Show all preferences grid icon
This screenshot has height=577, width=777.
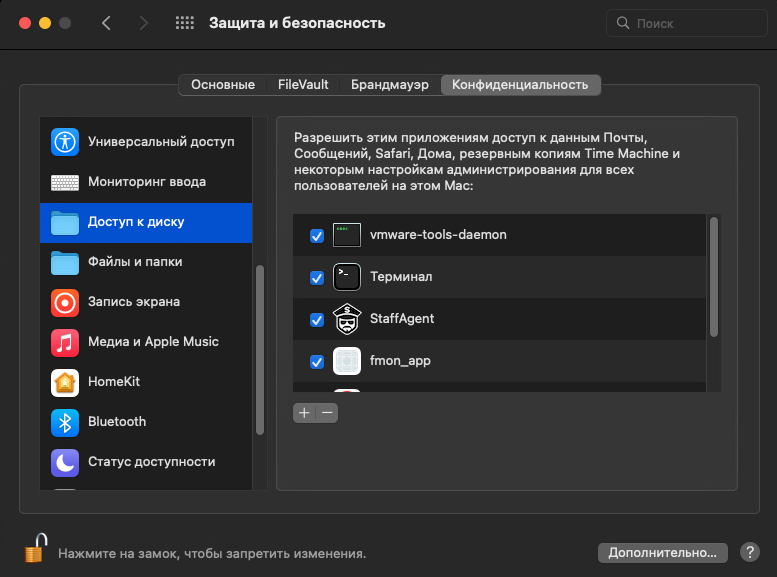[185, 23]
